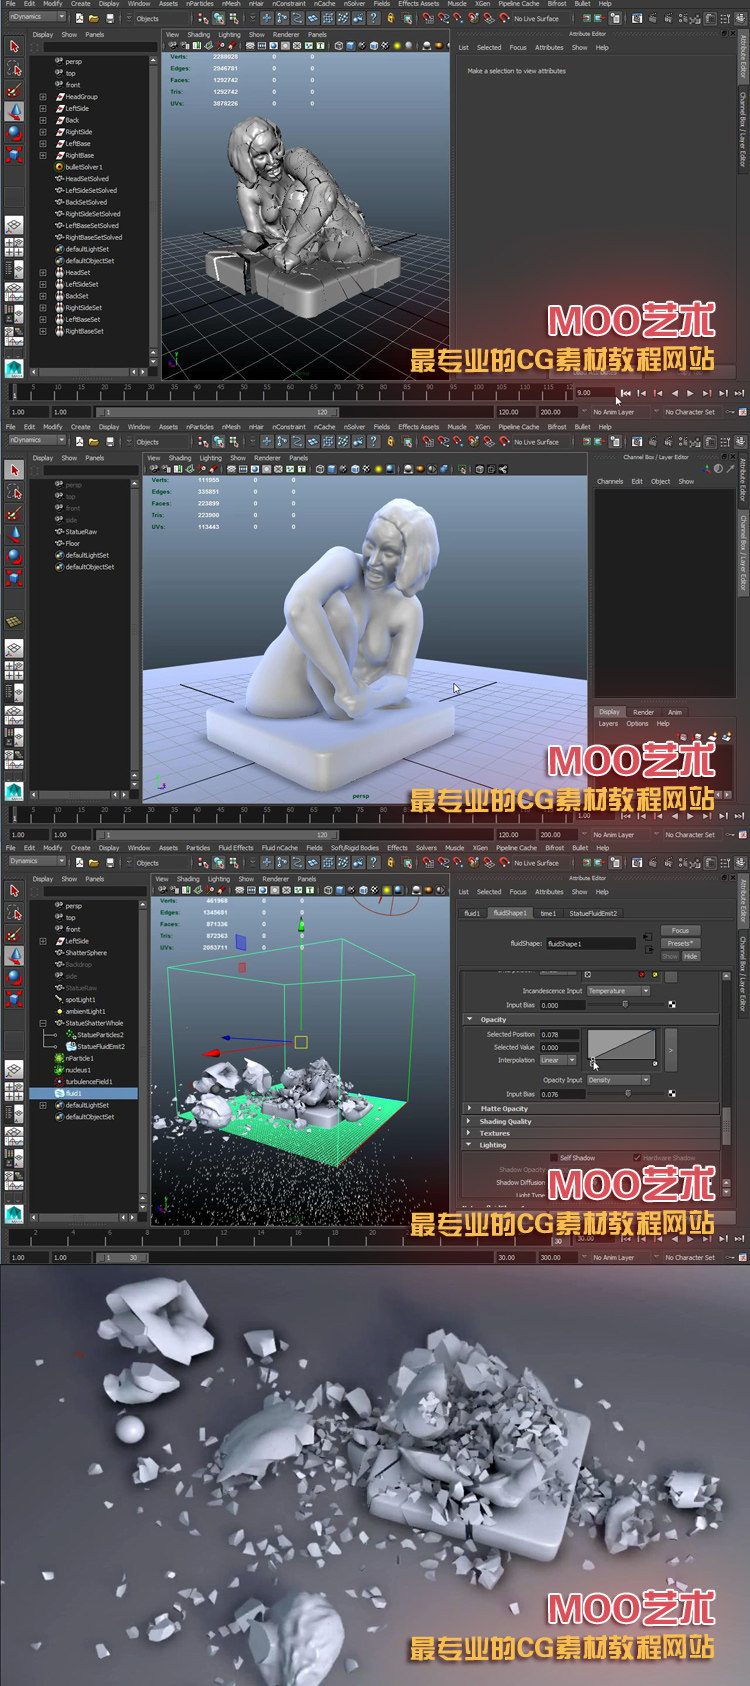750x1686 pixels.
Task: Open Opacity Input Density dropdown
Action: pyautogui.click(x=617, y=1080)
